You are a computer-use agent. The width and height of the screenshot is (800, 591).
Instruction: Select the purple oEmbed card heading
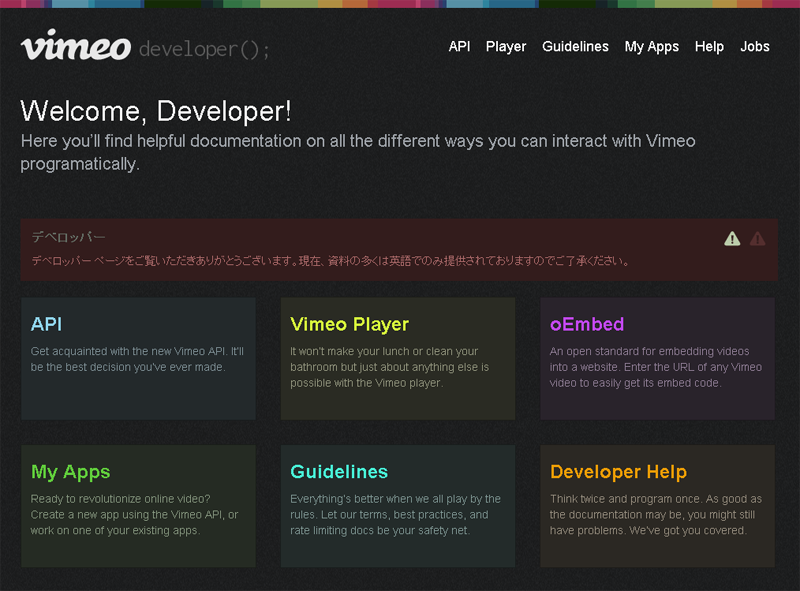click(587, 324)
